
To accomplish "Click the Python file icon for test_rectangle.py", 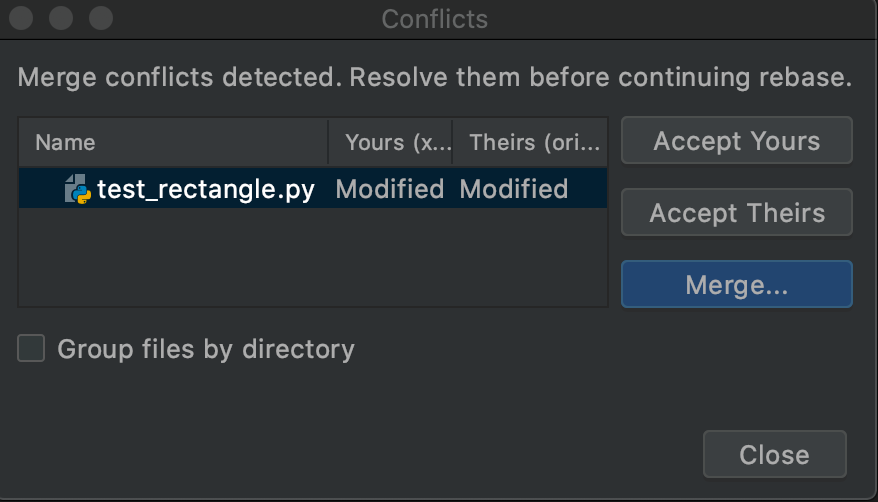I will coord(78,189).
